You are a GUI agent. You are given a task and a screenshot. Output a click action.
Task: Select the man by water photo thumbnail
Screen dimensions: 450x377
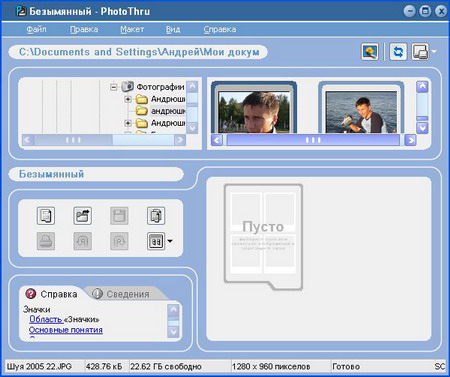click(x=361, y=108)
